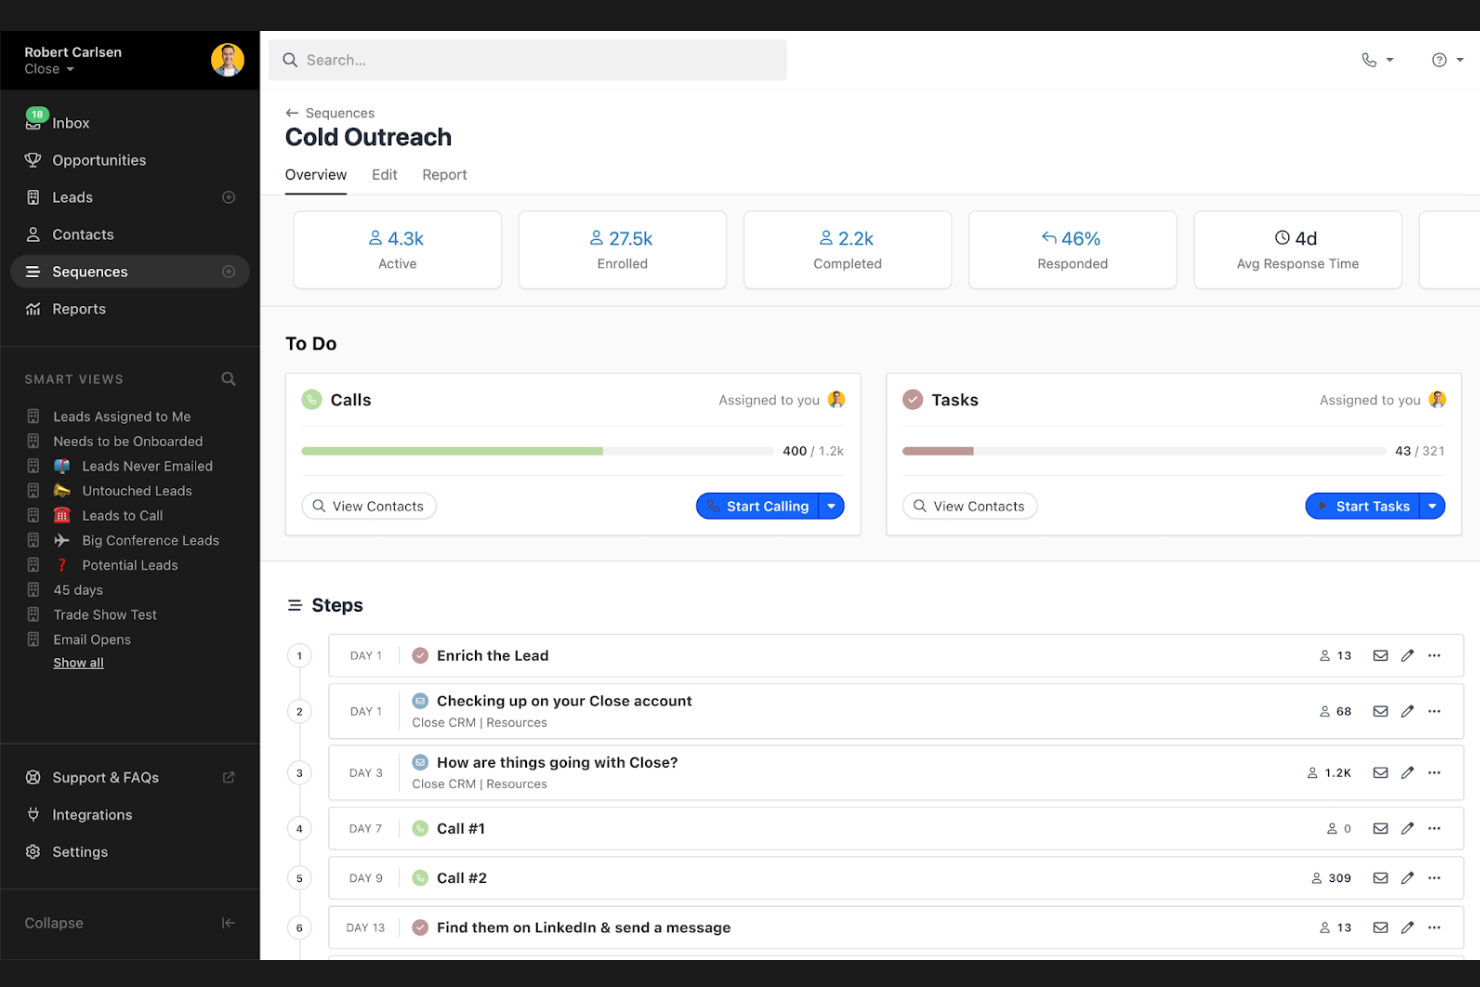Open the Reports section
Viewport: 1480px width, 987px height.
click(x=79, y=308)
